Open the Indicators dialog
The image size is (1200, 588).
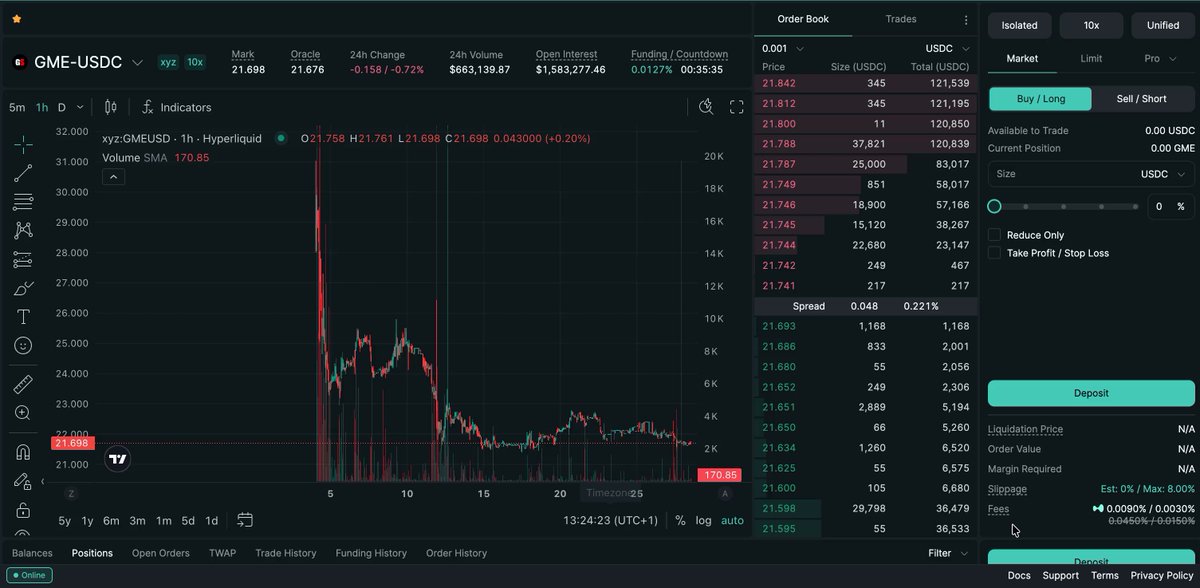click(176, 107)
